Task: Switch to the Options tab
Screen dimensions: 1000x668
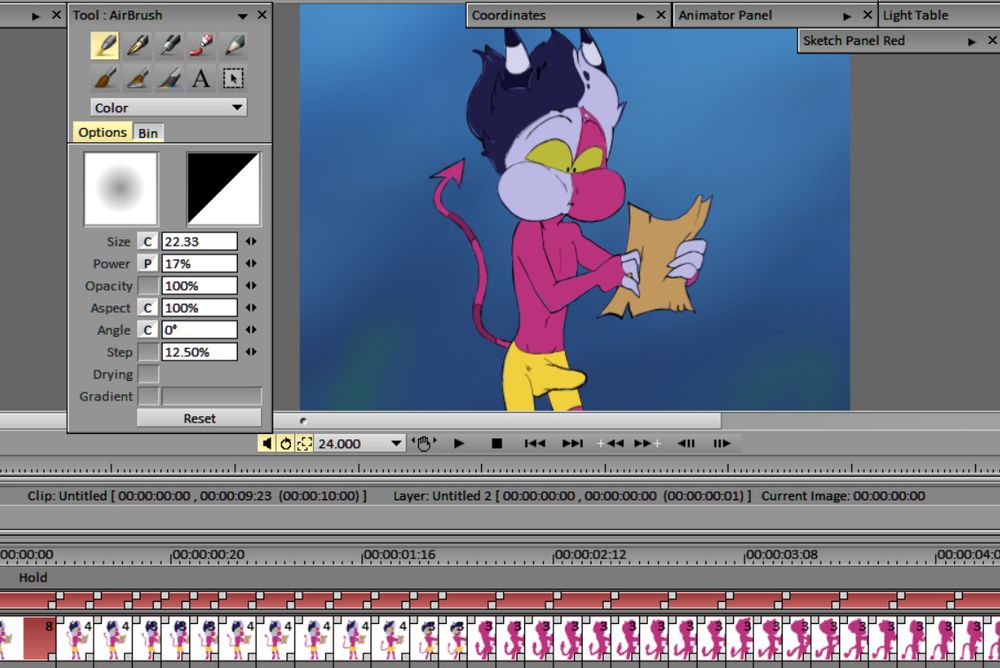Action: point(103,132)
